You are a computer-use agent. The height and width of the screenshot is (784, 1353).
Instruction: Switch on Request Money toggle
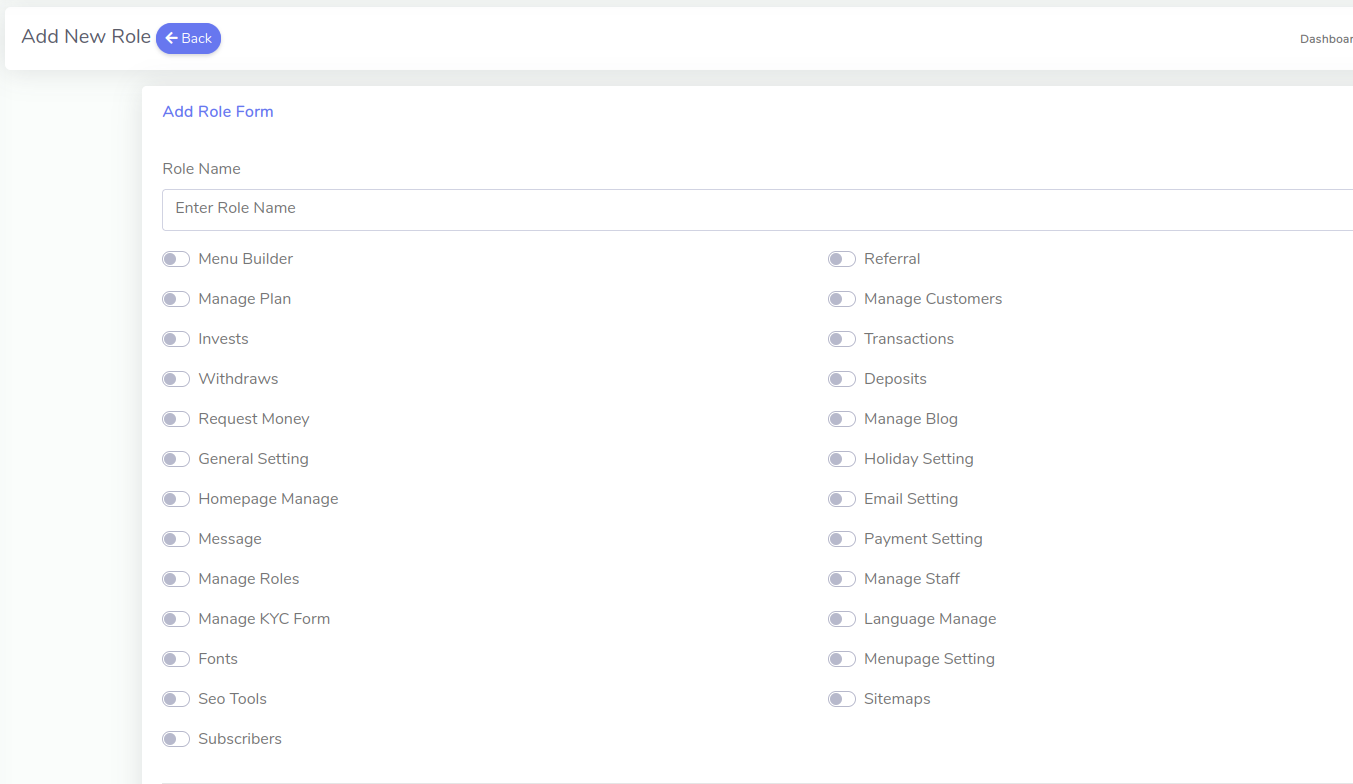[176, 419]
